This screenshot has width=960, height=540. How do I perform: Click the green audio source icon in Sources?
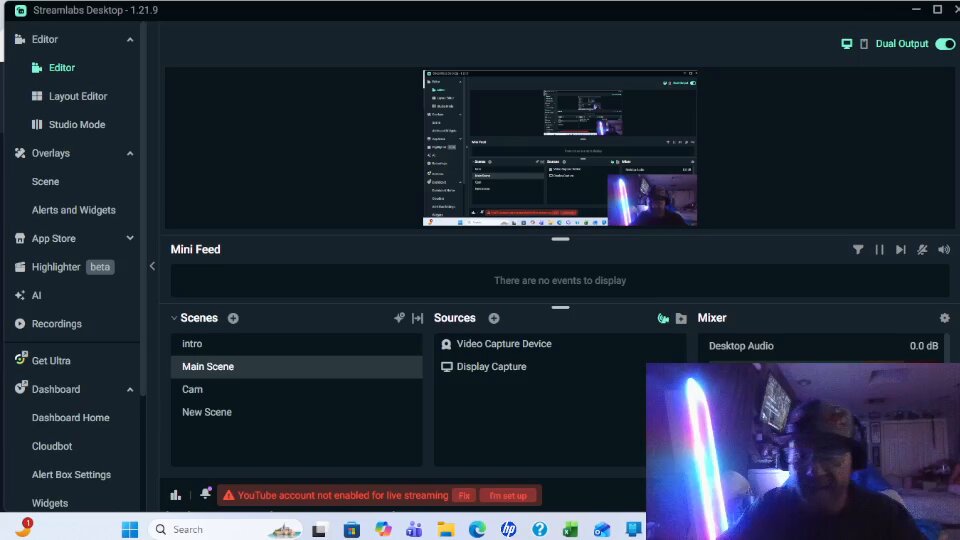pos(663,318)
